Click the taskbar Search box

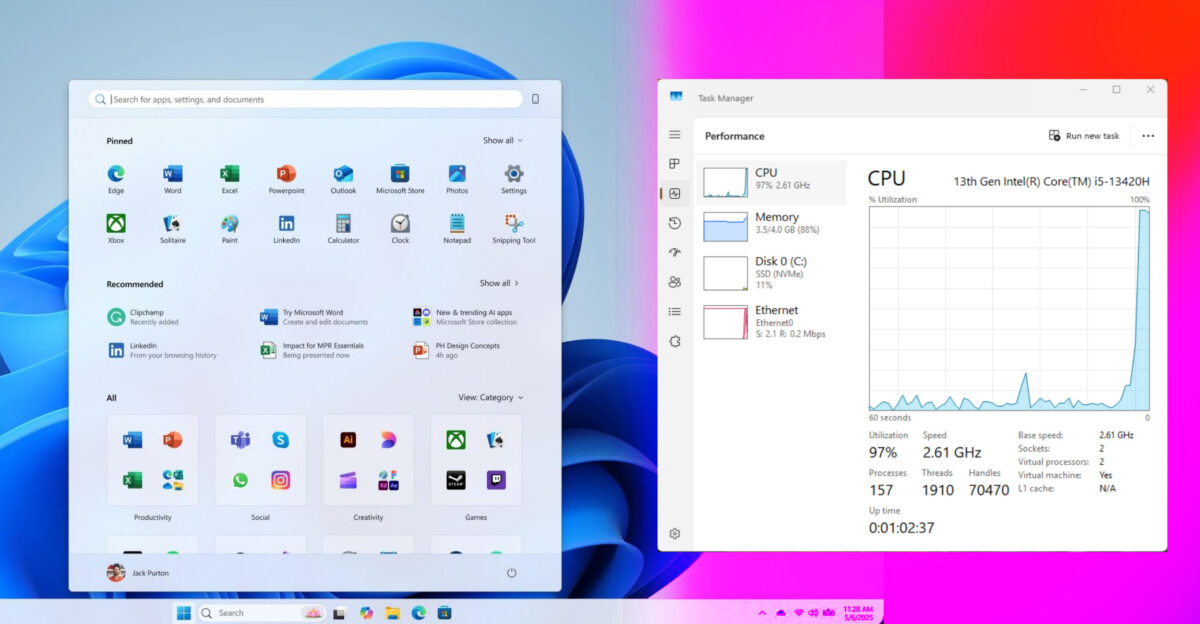261,613
